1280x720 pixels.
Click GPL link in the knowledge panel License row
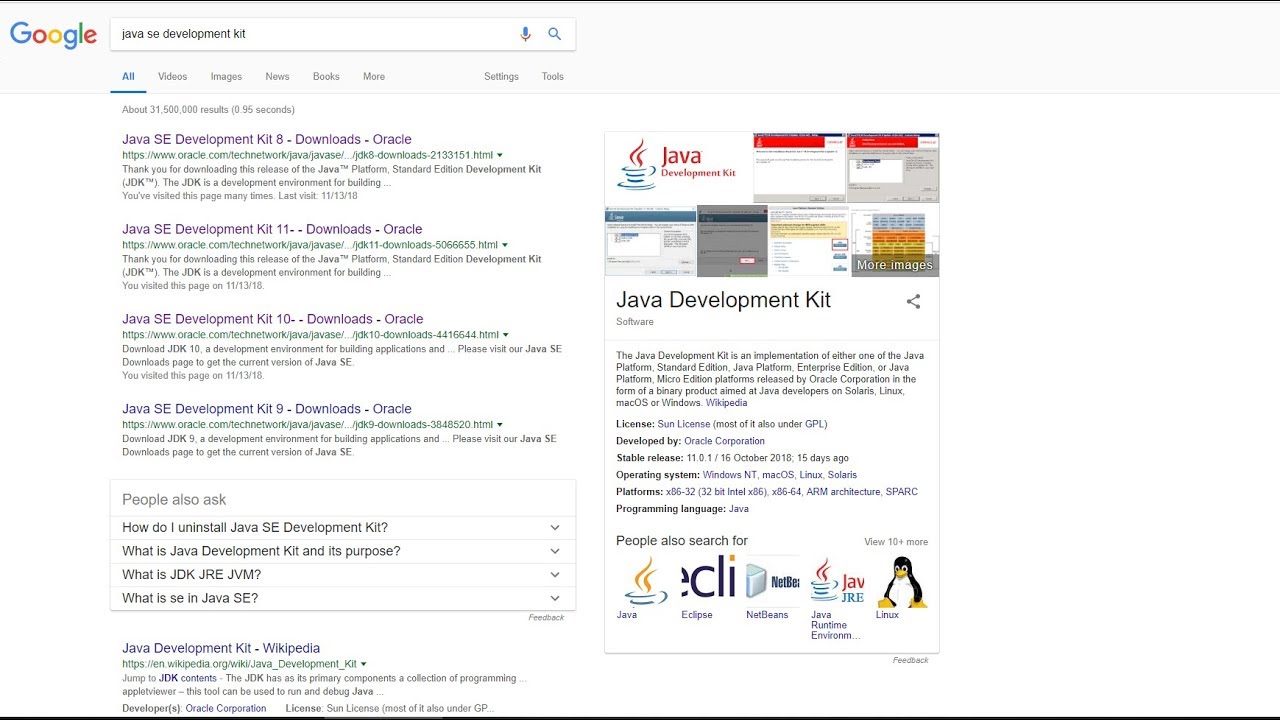(814, 424)
